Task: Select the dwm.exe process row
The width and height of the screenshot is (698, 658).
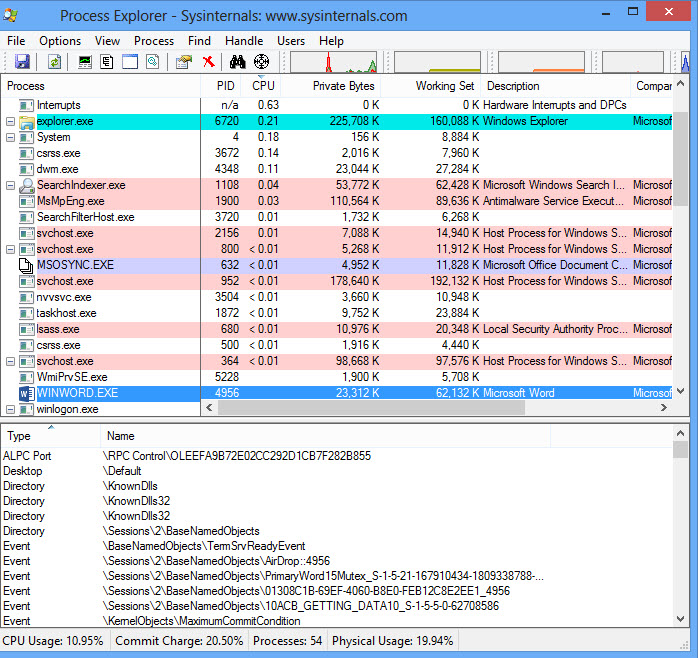Action: 337,169
